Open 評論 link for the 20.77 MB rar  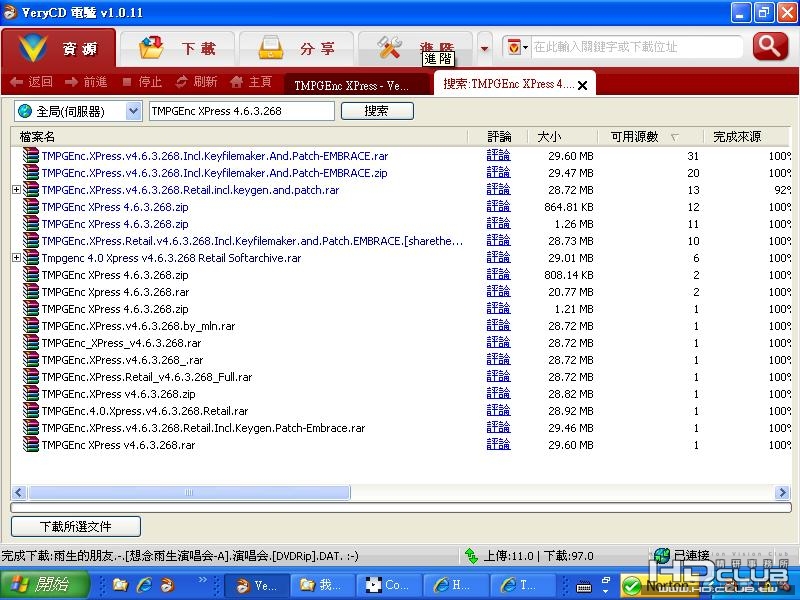click(498, 292)
